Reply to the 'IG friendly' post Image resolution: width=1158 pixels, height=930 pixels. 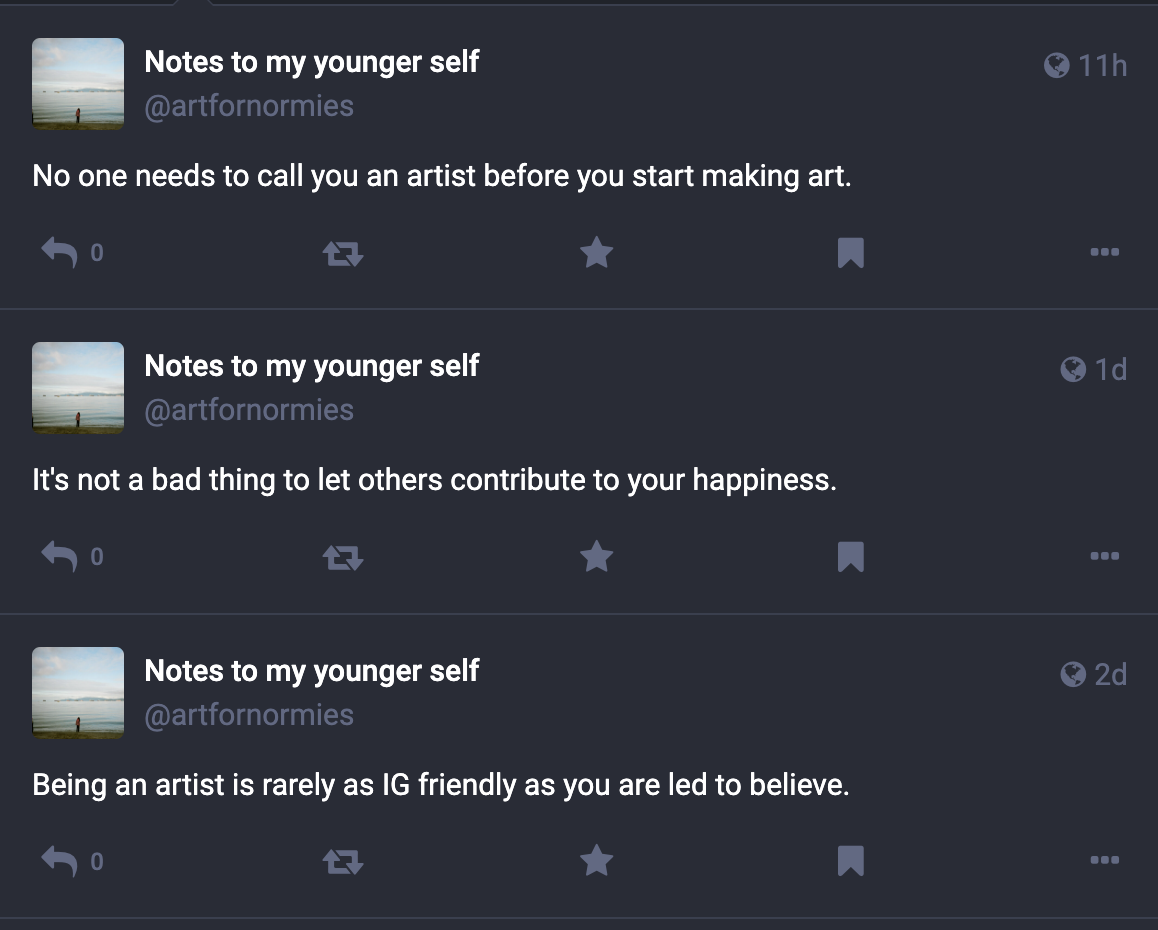coord(60,860)
